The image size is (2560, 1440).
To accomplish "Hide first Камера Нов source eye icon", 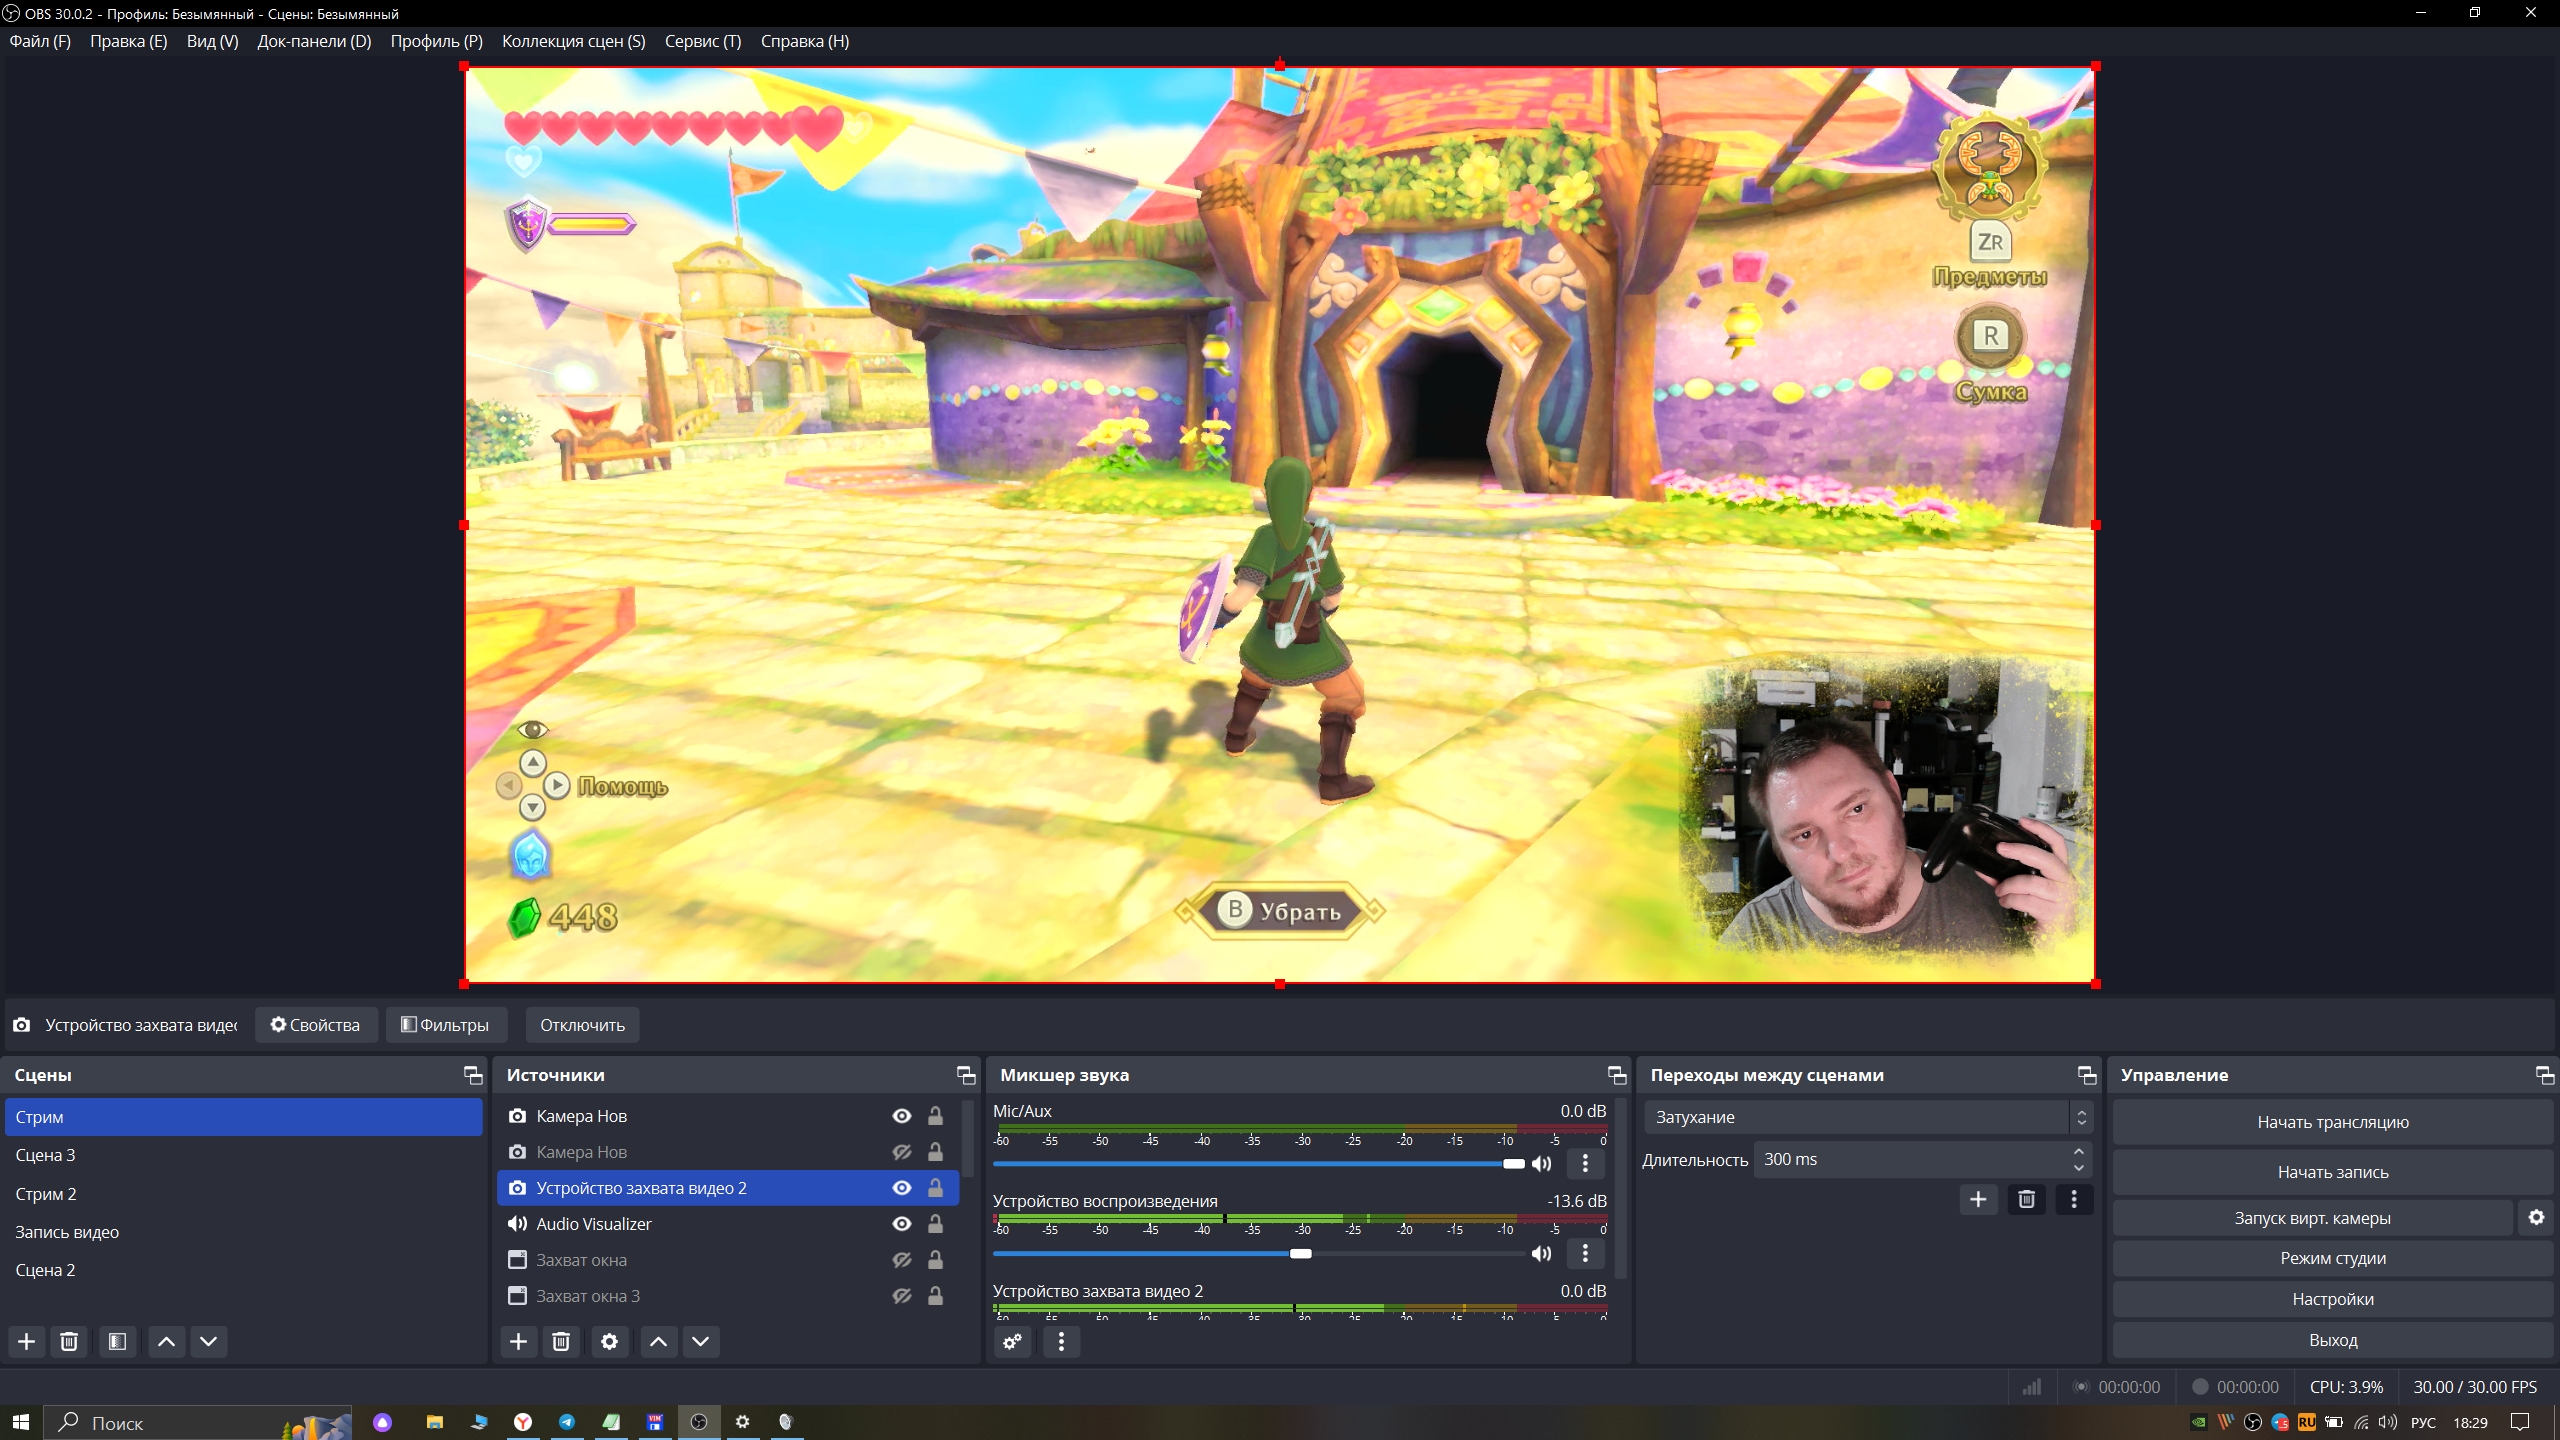I will coord(902,1116).
